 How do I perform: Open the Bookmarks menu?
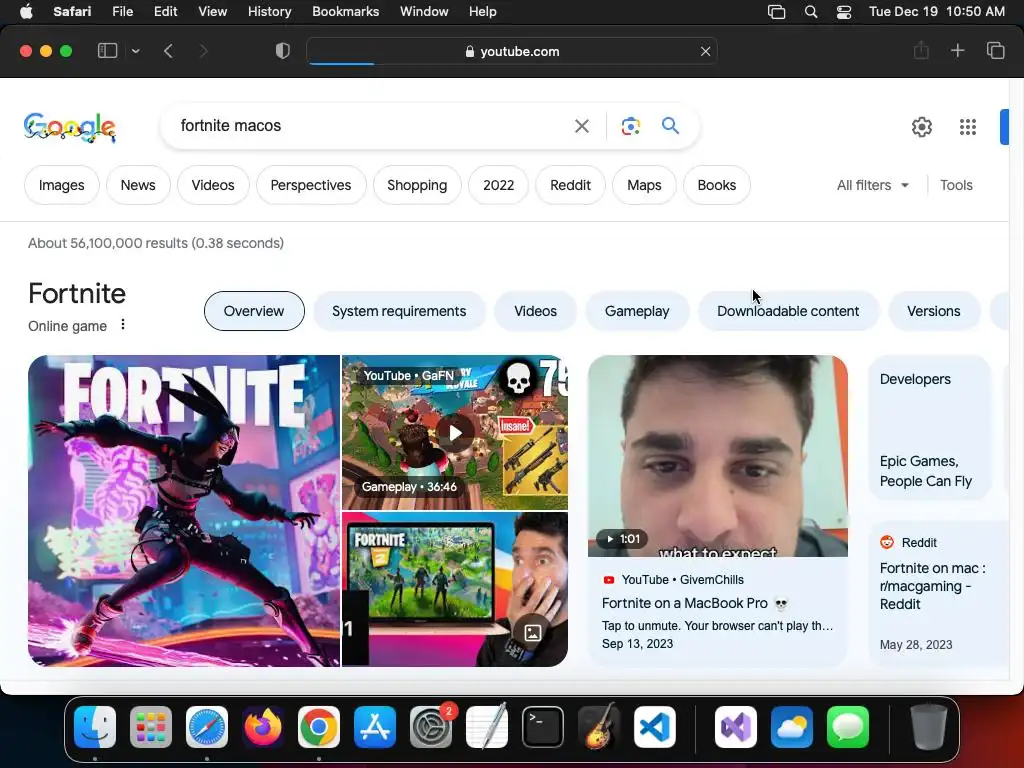[345, 12]
